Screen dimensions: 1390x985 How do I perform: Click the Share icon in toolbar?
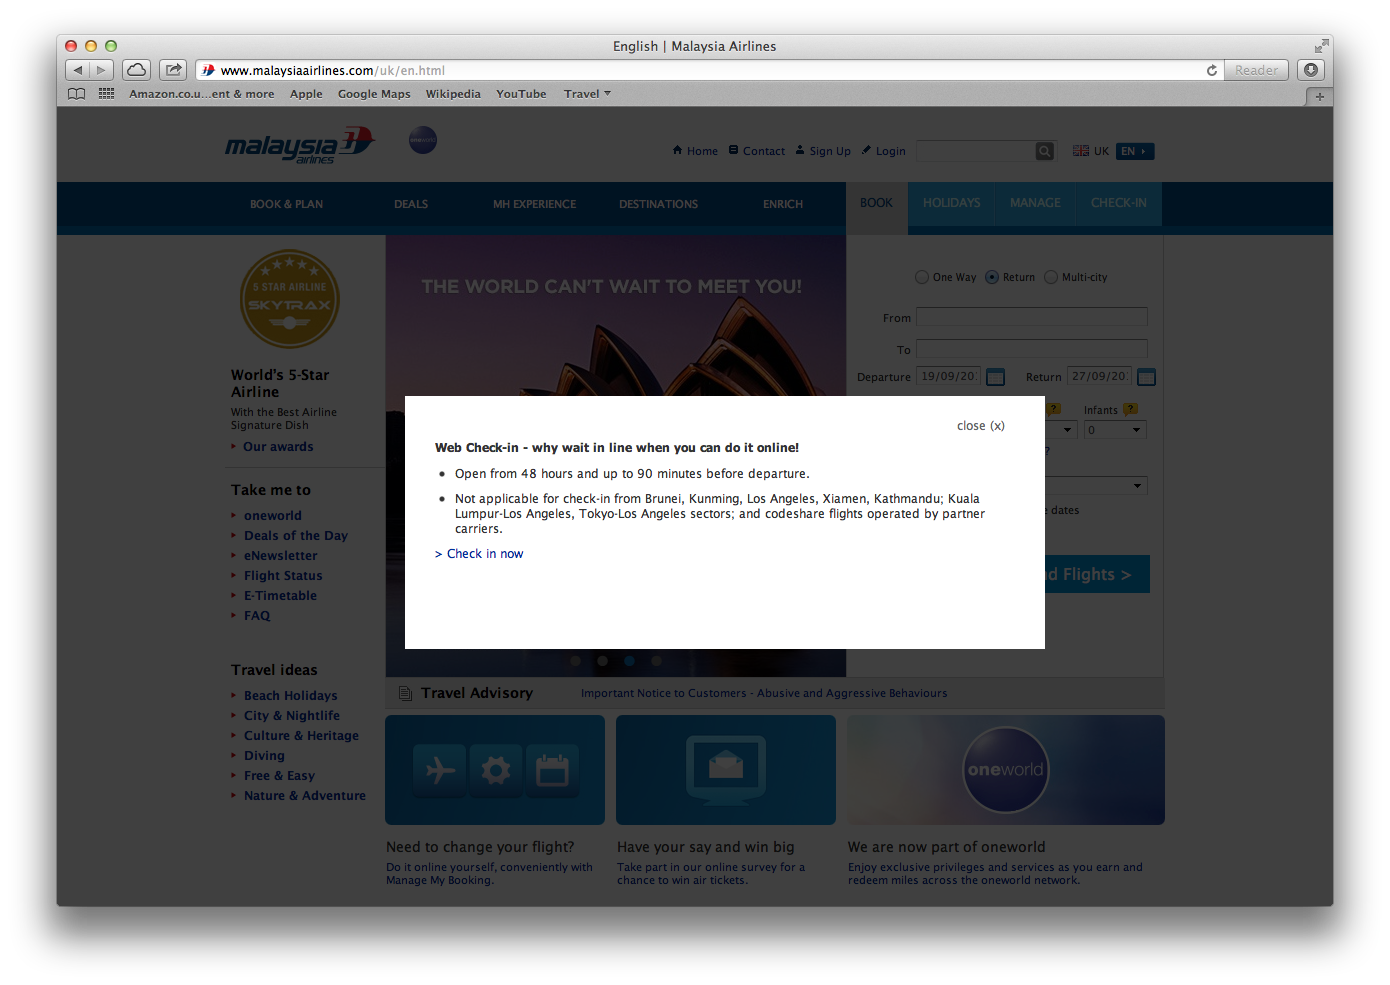click(173, 70)
